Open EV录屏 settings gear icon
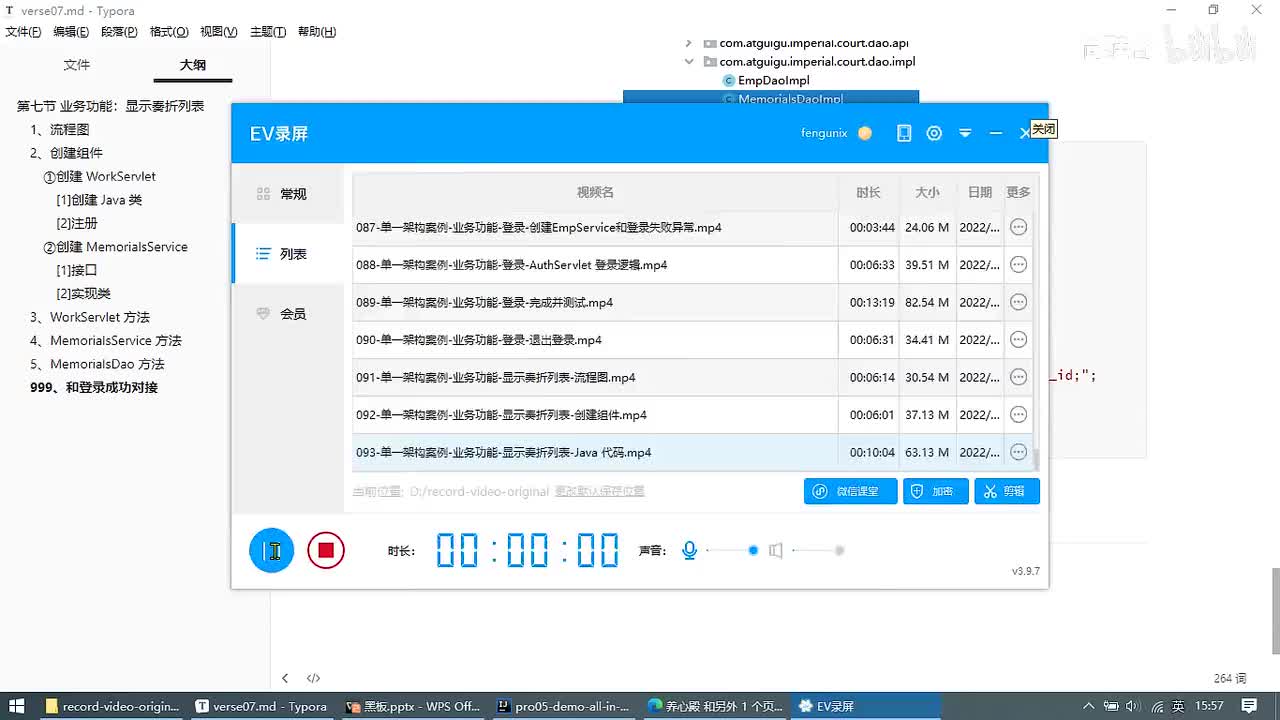This screenshot has width=1280, height=720. 934,133
